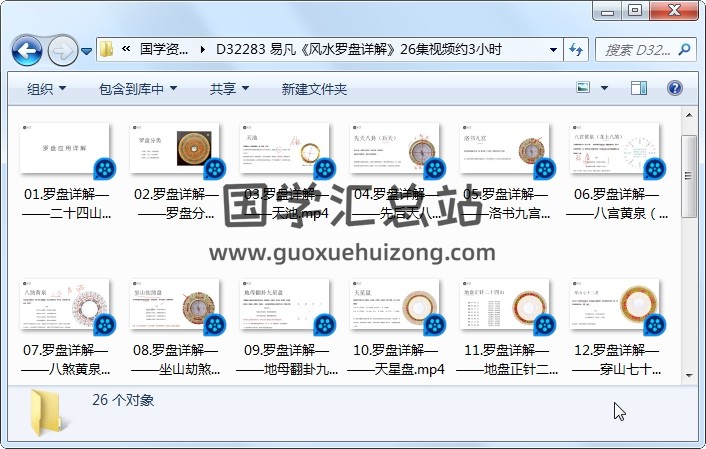Open the 包含到库中 menu
The width and height of the screenshot is (706, 449).
pyautogui.click(x=138, y=89)
